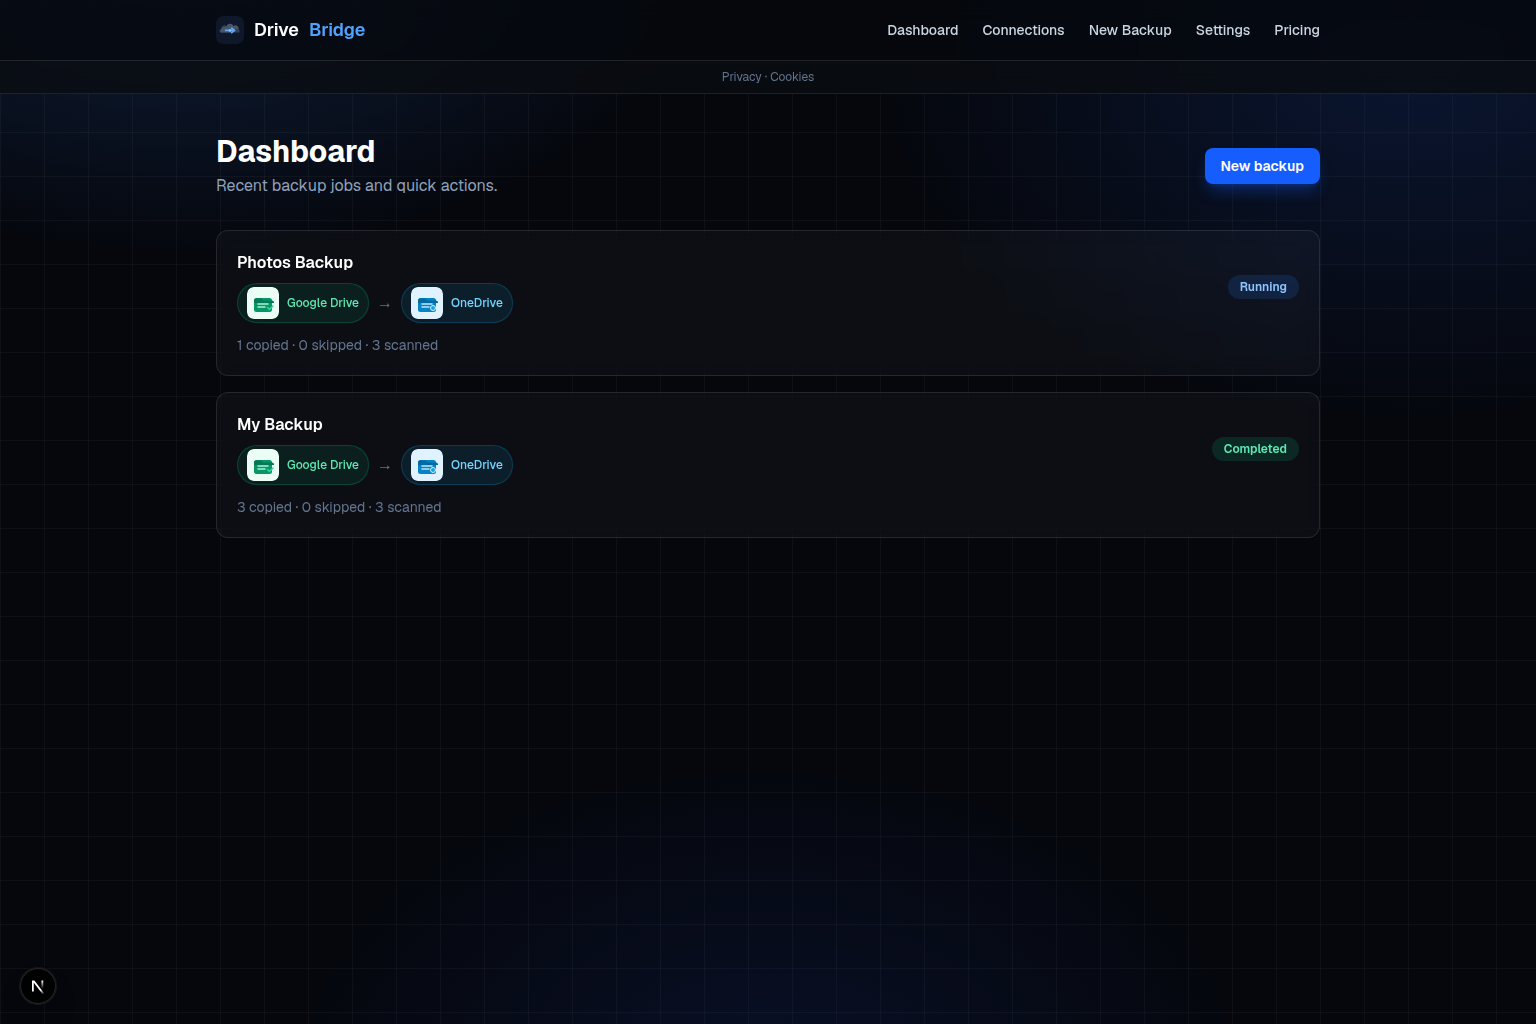Open the Dashboard nav item
The width and height of the screenshot is (1536, 1024).
922,30
